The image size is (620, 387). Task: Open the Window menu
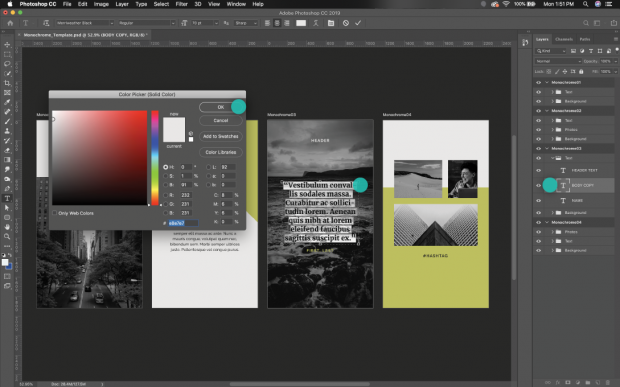(x=236, y=4)
